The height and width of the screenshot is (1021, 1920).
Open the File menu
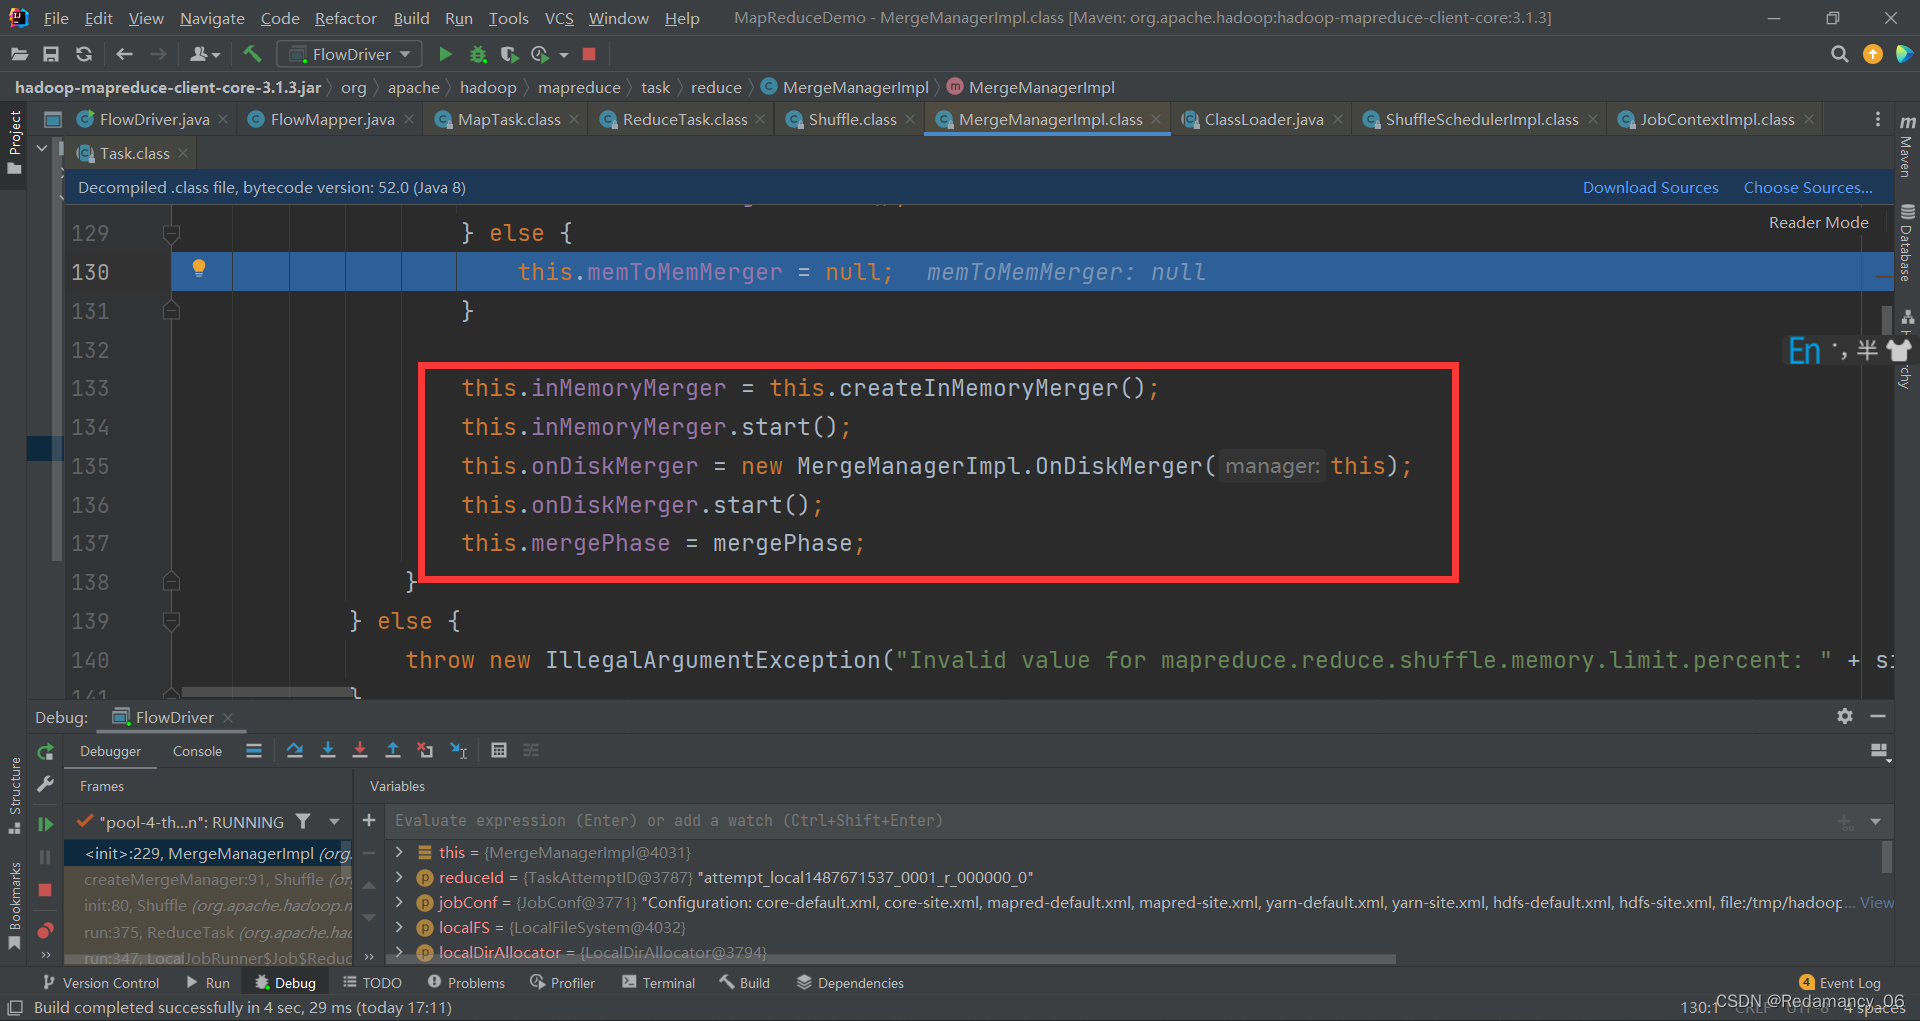pos(56,18)
